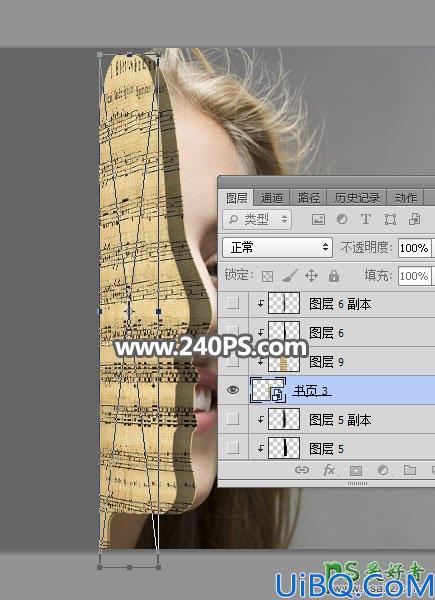Open the 动作 tab
This screenshot has width=435, height=600.
click(406, 198)
